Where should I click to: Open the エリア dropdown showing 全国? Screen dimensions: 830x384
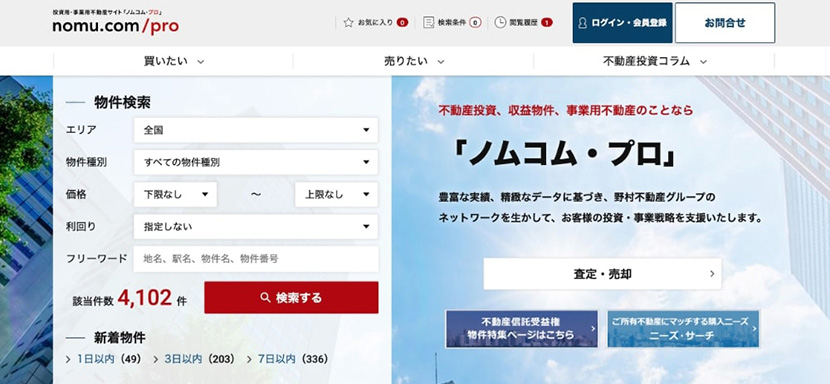click(256, 130)
